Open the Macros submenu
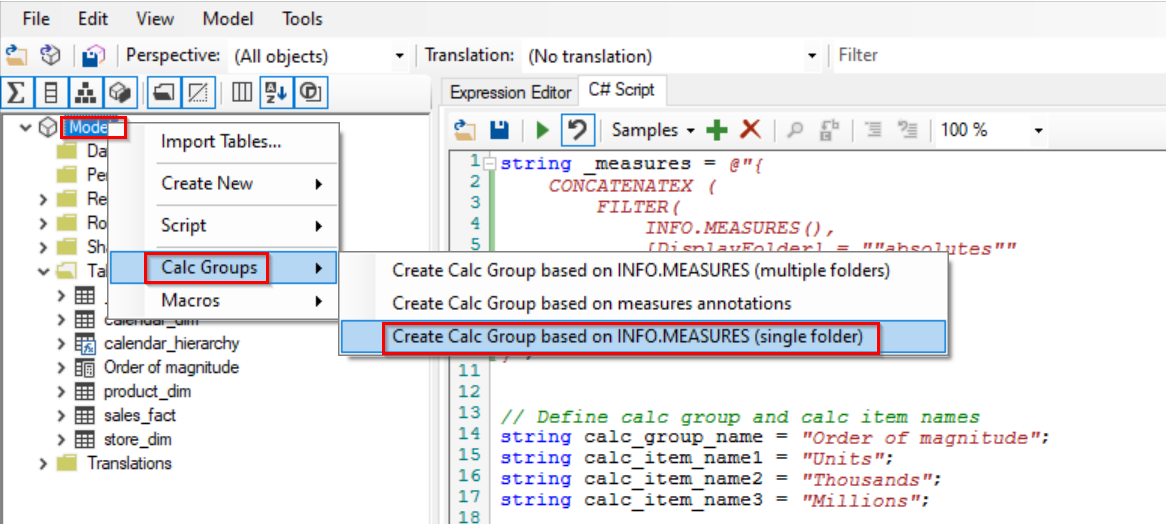 [x=223, y=300]
